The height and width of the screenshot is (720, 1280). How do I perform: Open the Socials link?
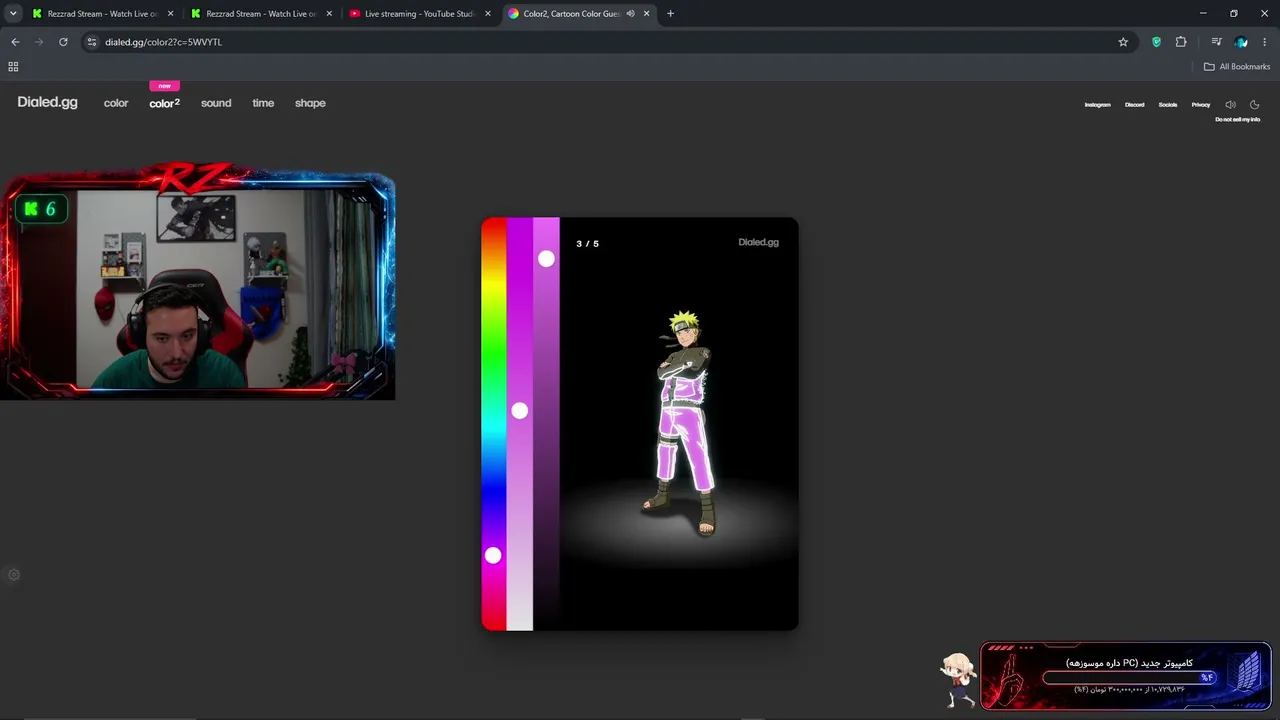(x=1168, y=105)
